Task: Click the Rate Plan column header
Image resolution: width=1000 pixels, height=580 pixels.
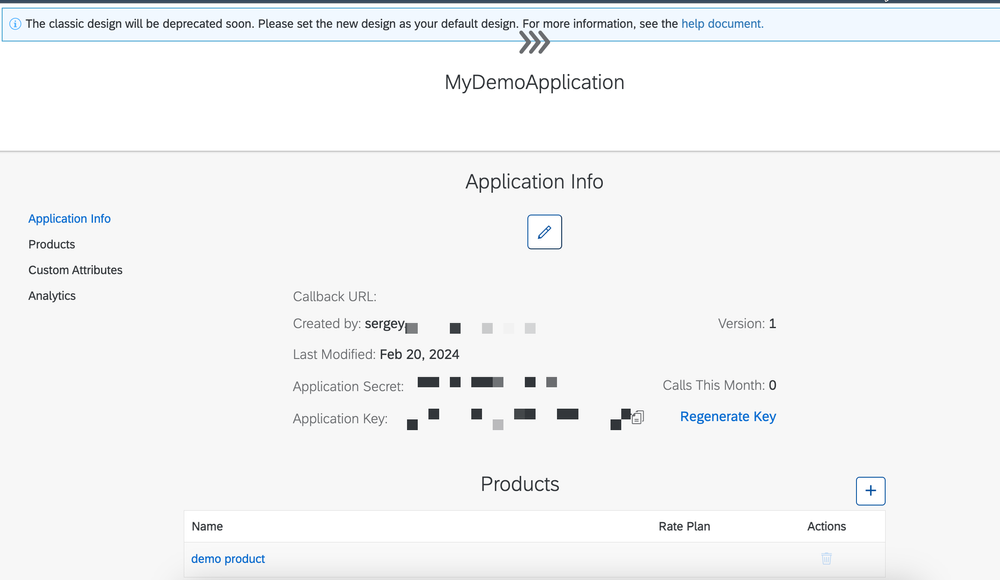Action: click(x=684, y=526)
